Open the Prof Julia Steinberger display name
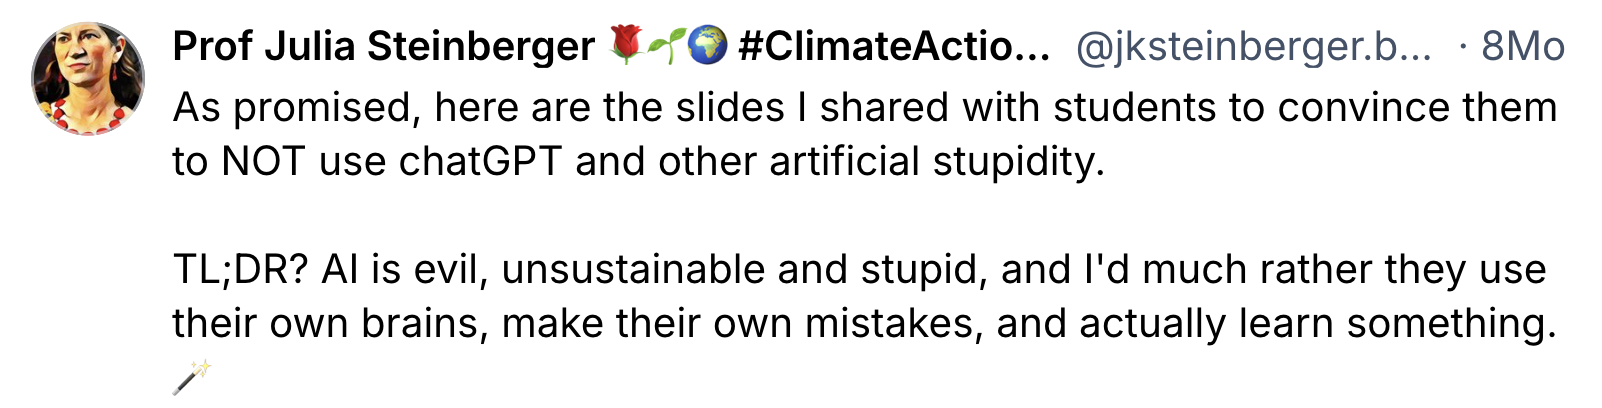The height and width of the screenshot is (408, 1602). 384,46
